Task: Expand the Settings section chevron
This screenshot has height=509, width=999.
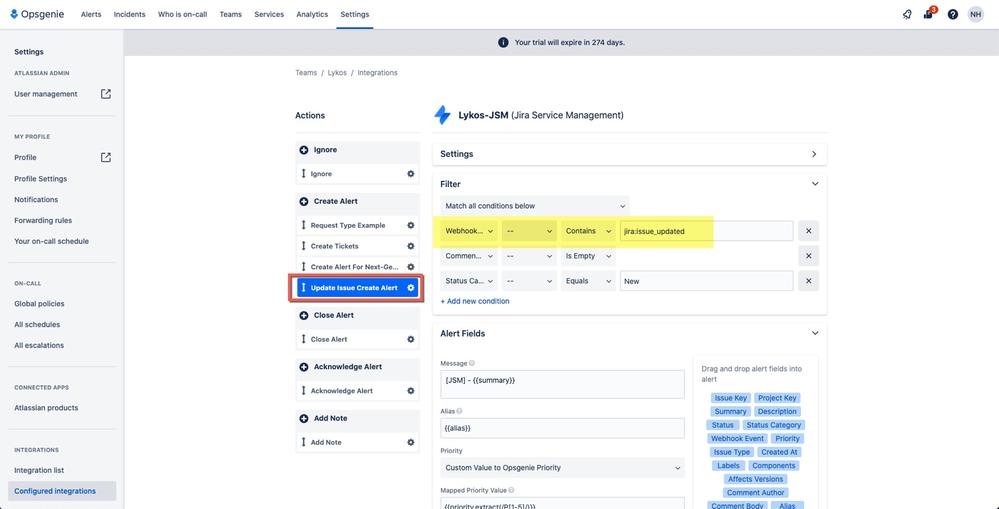Action: tap(814, 154)
